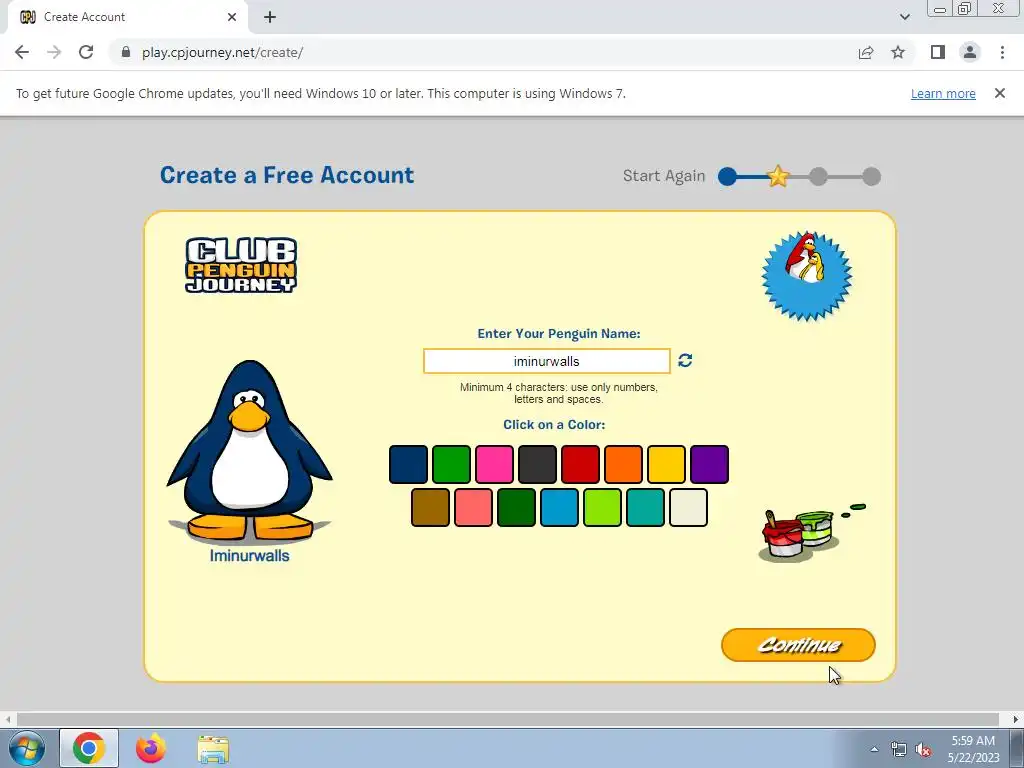Choose the green penguin color
1024x768 pixels.
[x=451, y=464]
